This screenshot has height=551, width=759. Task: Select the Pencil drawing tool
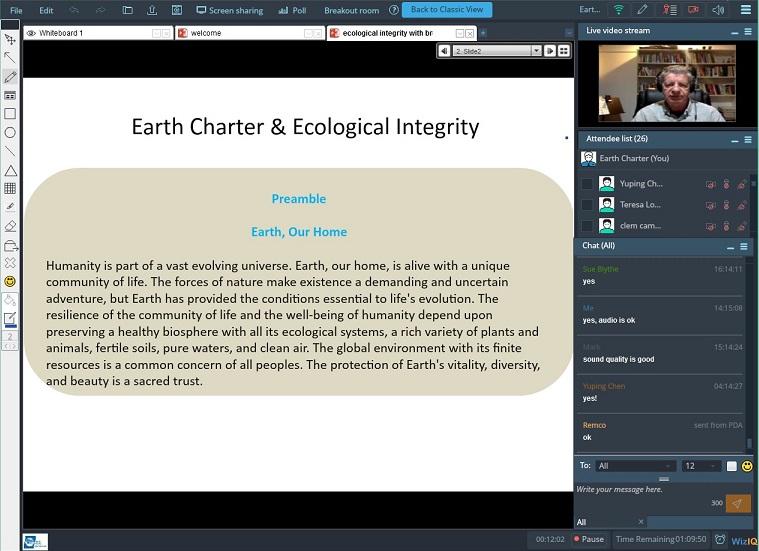coord(10,76)
